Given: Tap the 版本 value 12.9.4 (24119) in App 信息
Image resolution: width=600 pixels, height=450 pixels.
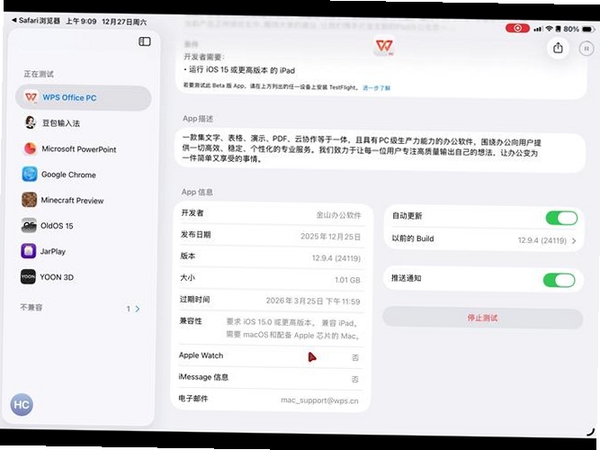Looking at the screenshot, I should coord(336,259).
